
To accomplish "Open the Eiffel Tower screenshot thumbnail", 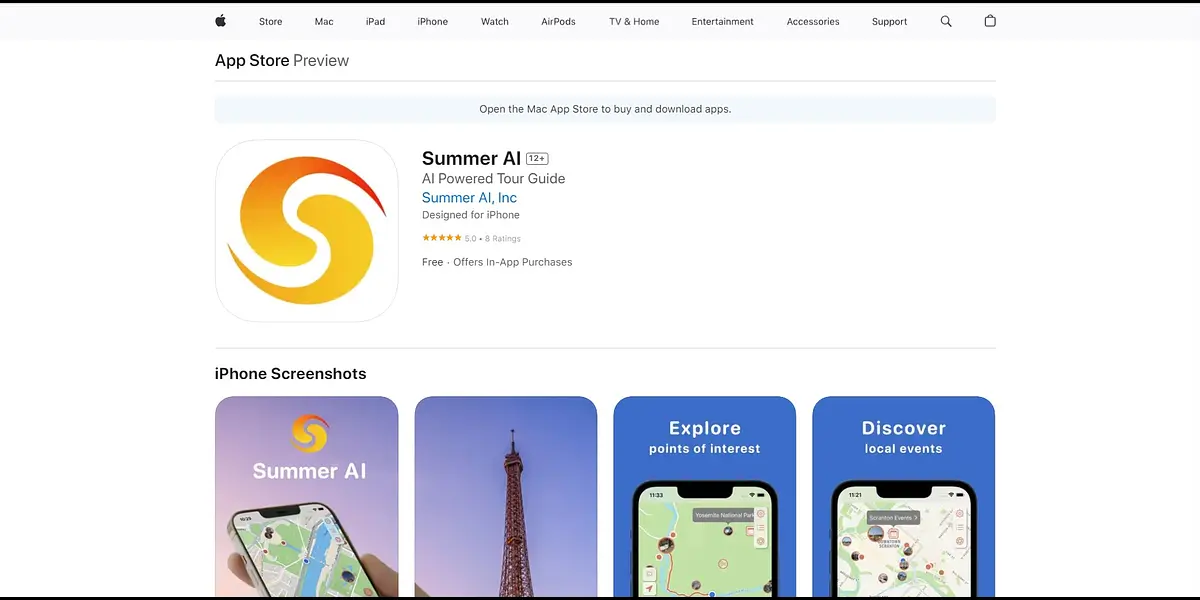I will click(505, 497).
